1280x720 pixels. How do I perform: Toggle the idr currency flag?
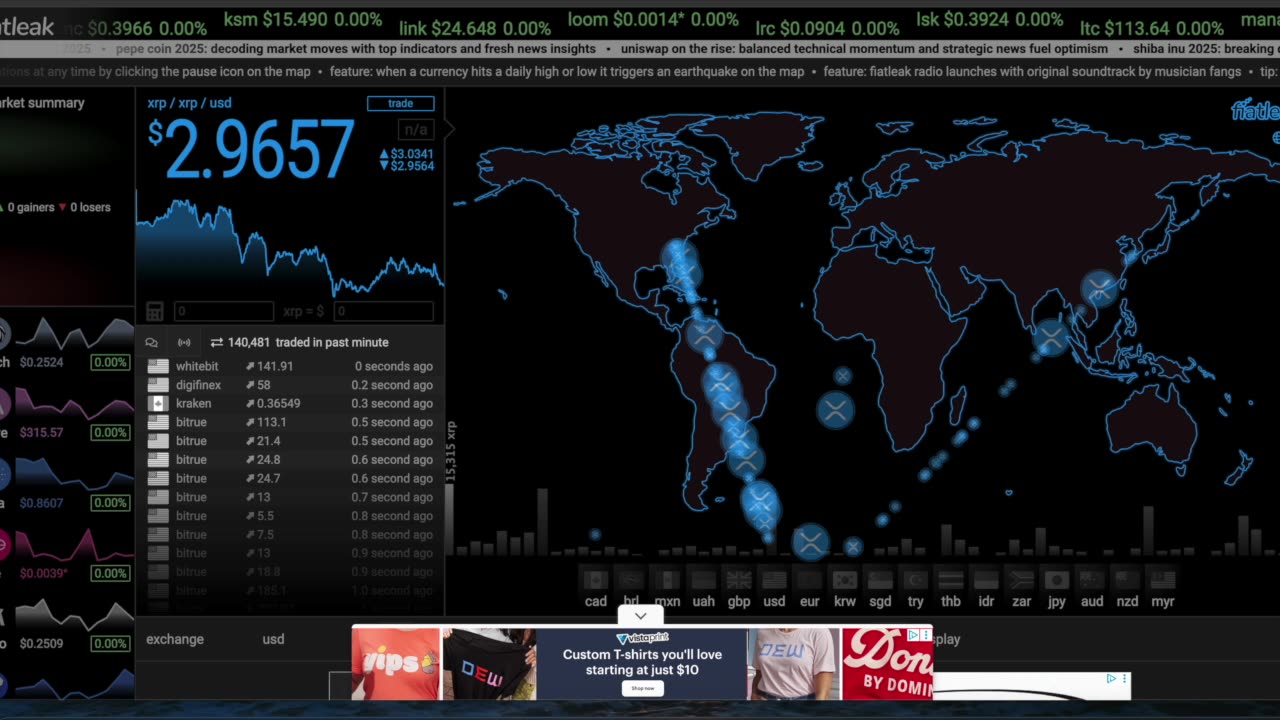[986, 580]
